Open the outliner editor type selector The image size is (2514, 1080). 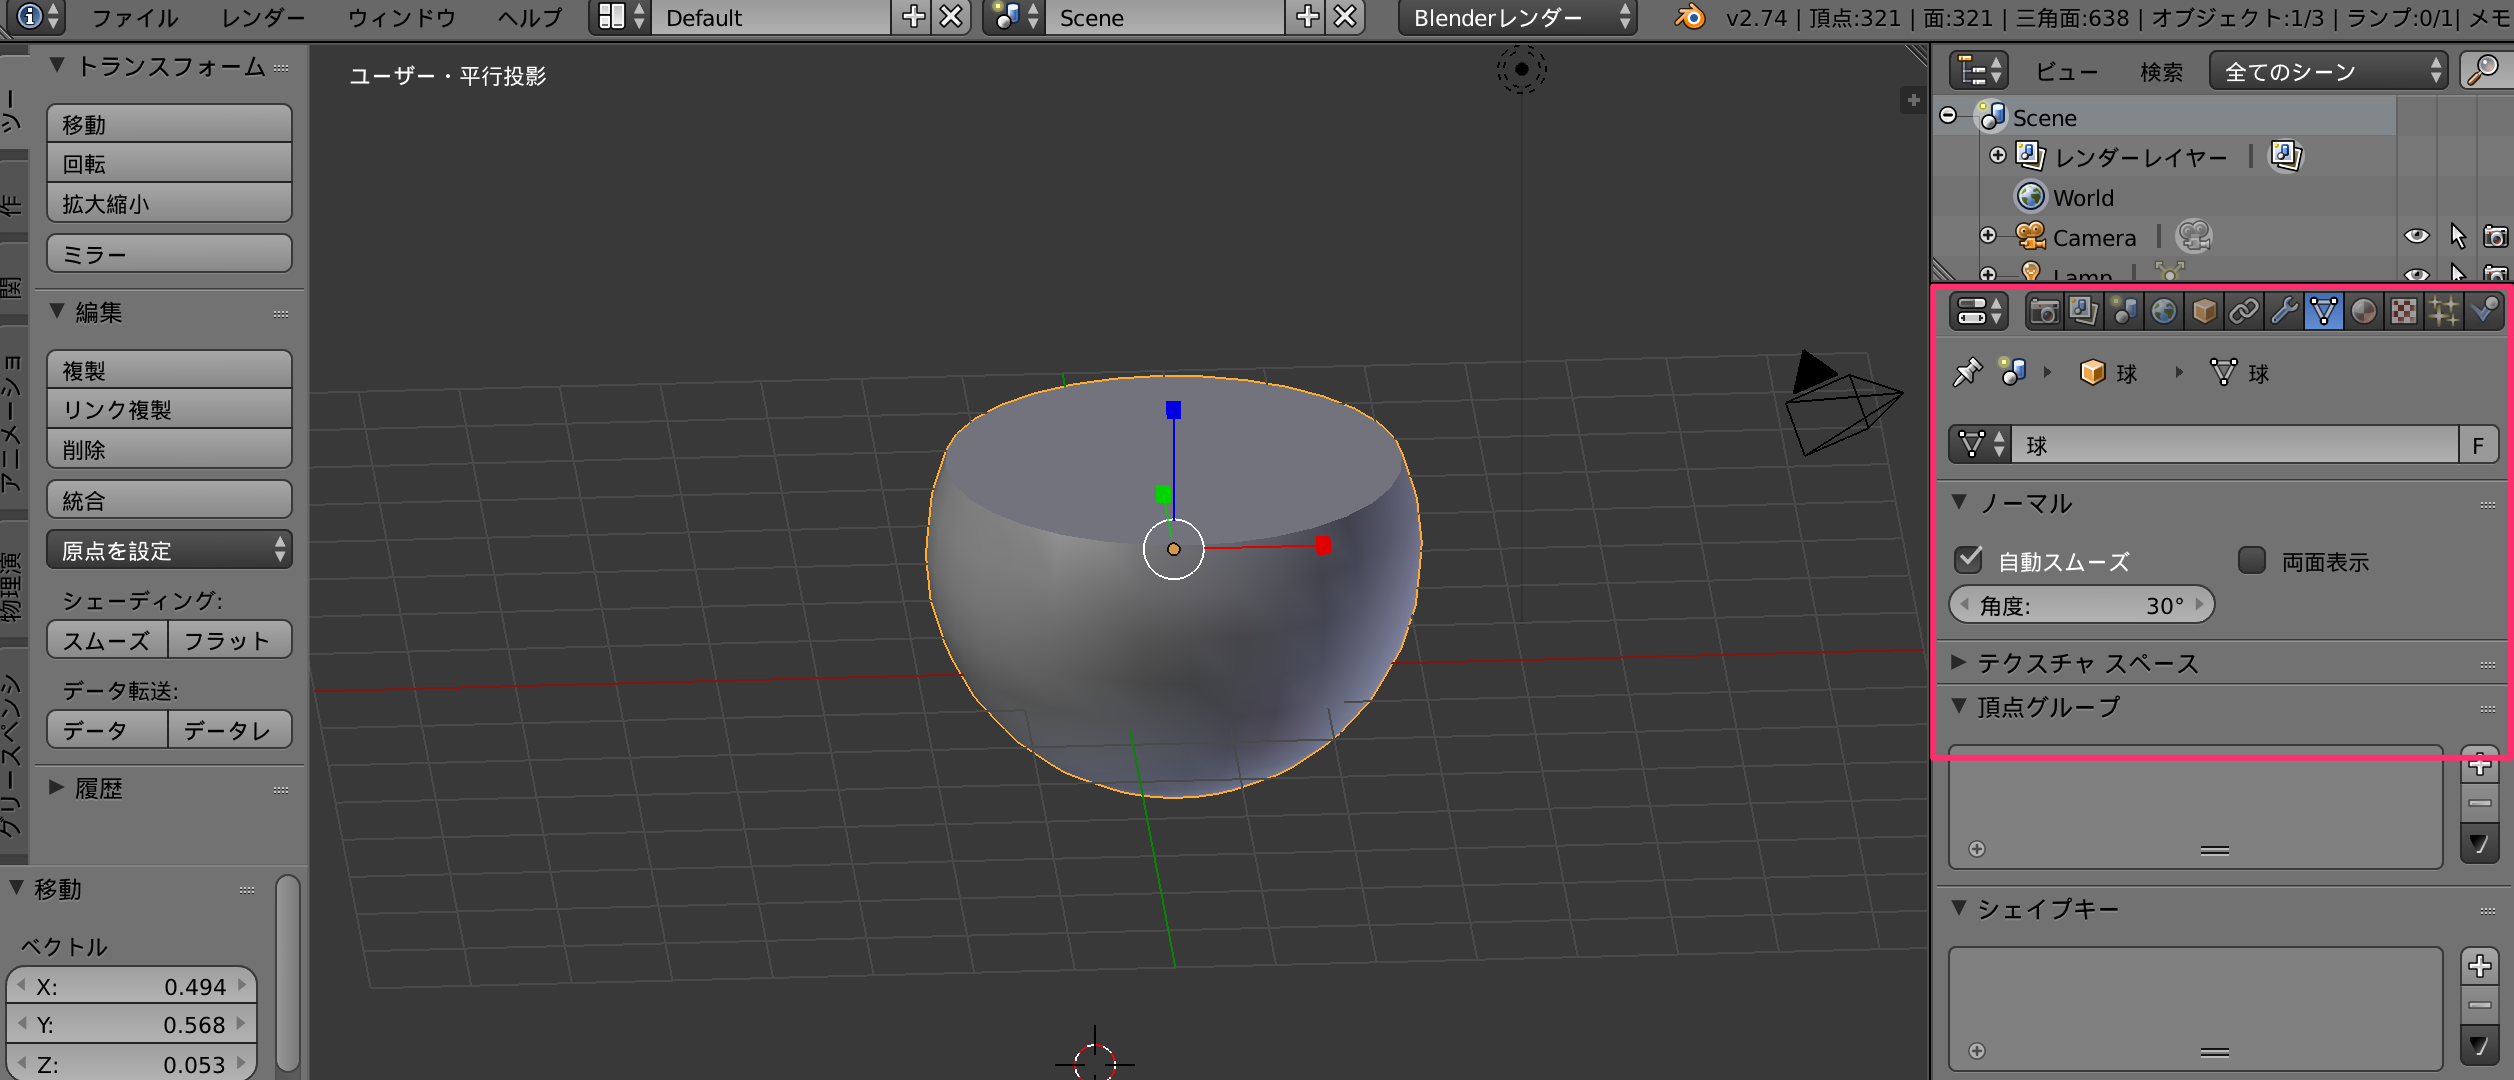[1978, 71]
